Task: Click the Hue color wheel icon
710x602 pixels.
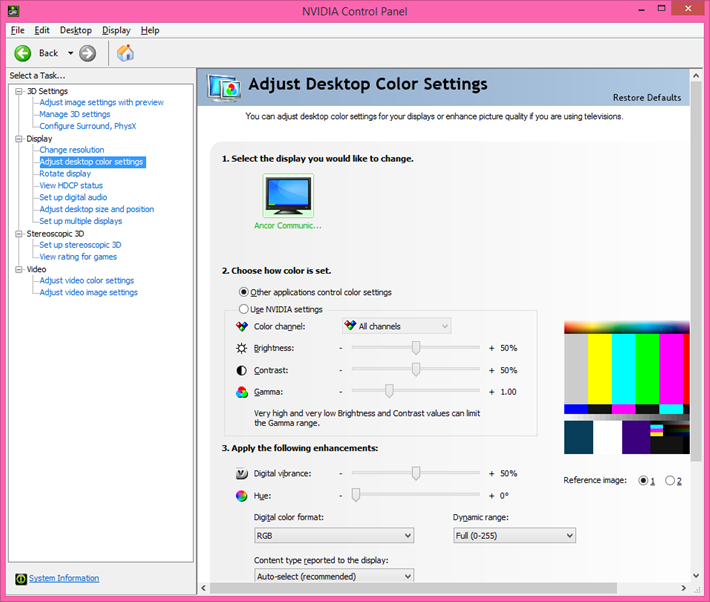Action: click(241, 496)
